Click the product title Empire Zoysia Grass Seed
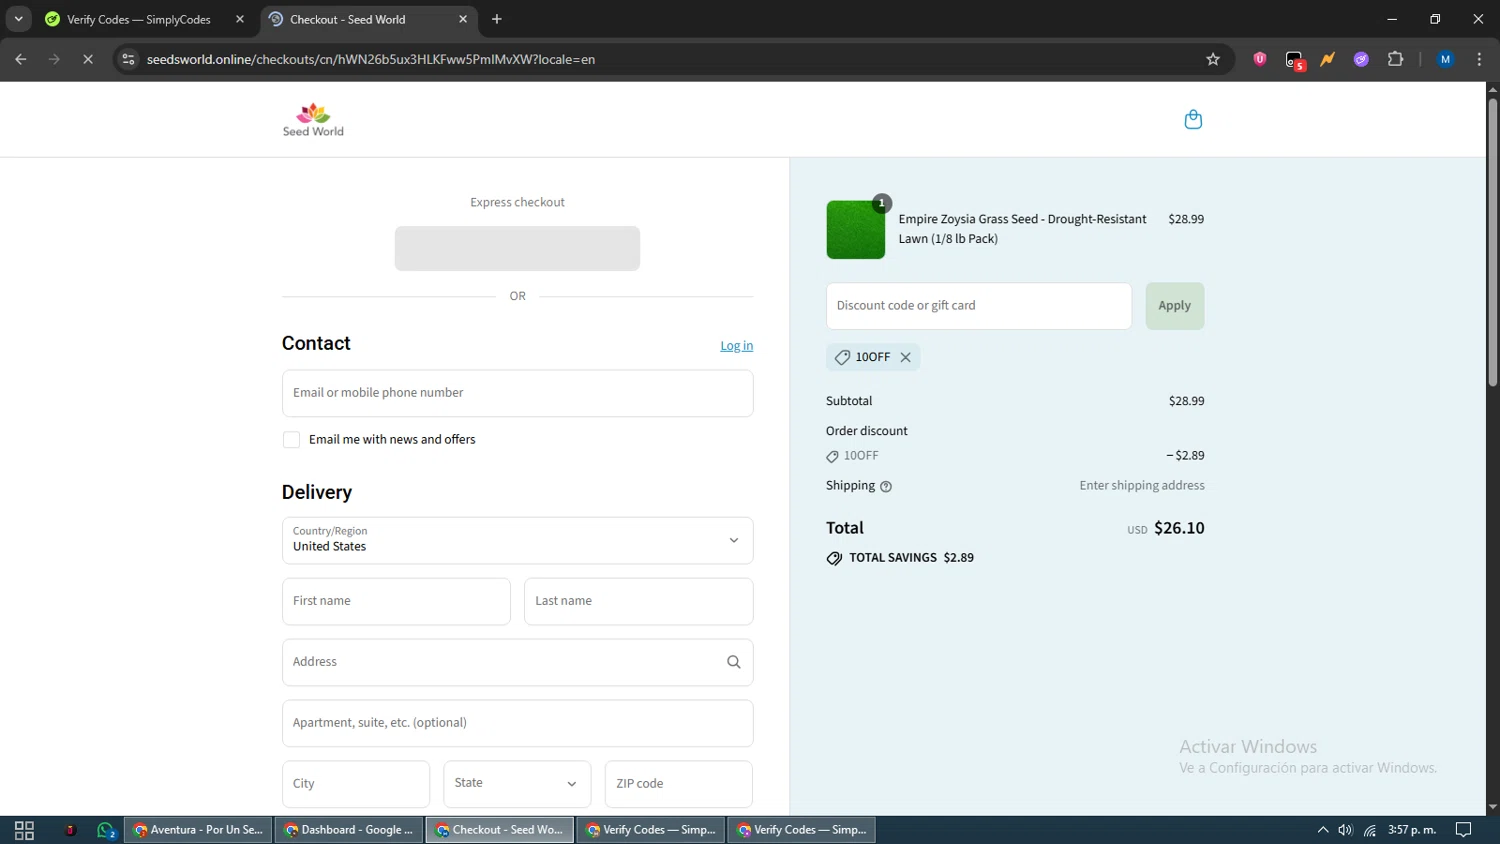The width and height of the screenshot is (1500, 844). [x=1022, y=229]
